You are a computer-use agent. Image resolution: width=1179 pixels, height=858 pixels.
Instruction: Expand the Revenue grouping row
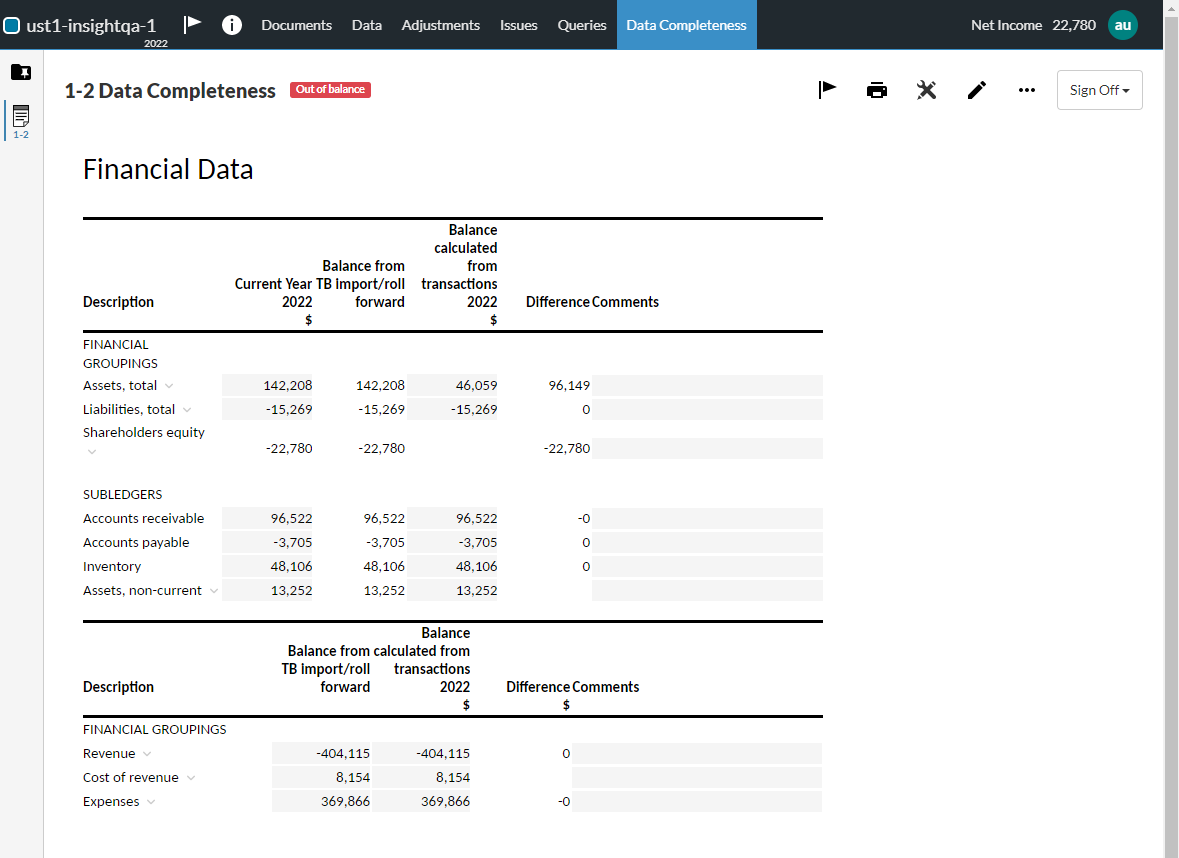click(x=147, y=754)
